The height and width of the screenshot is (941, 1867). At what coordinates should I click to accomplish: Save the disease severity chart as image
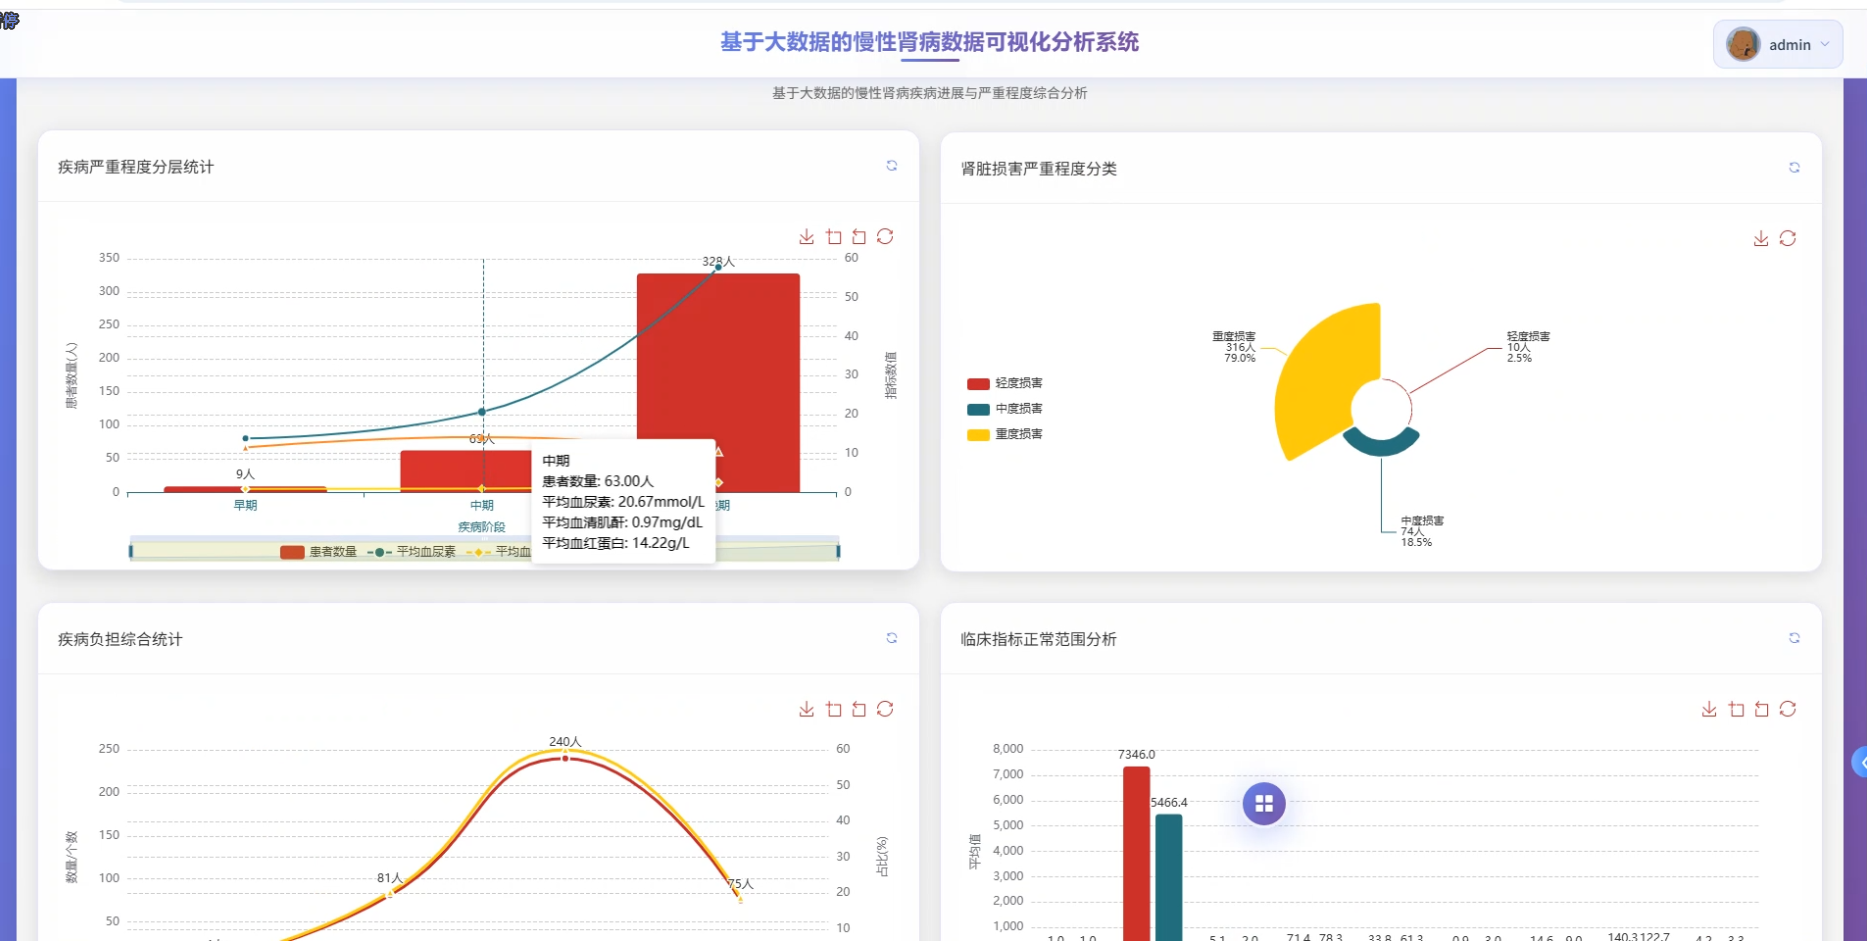(807, 237)
